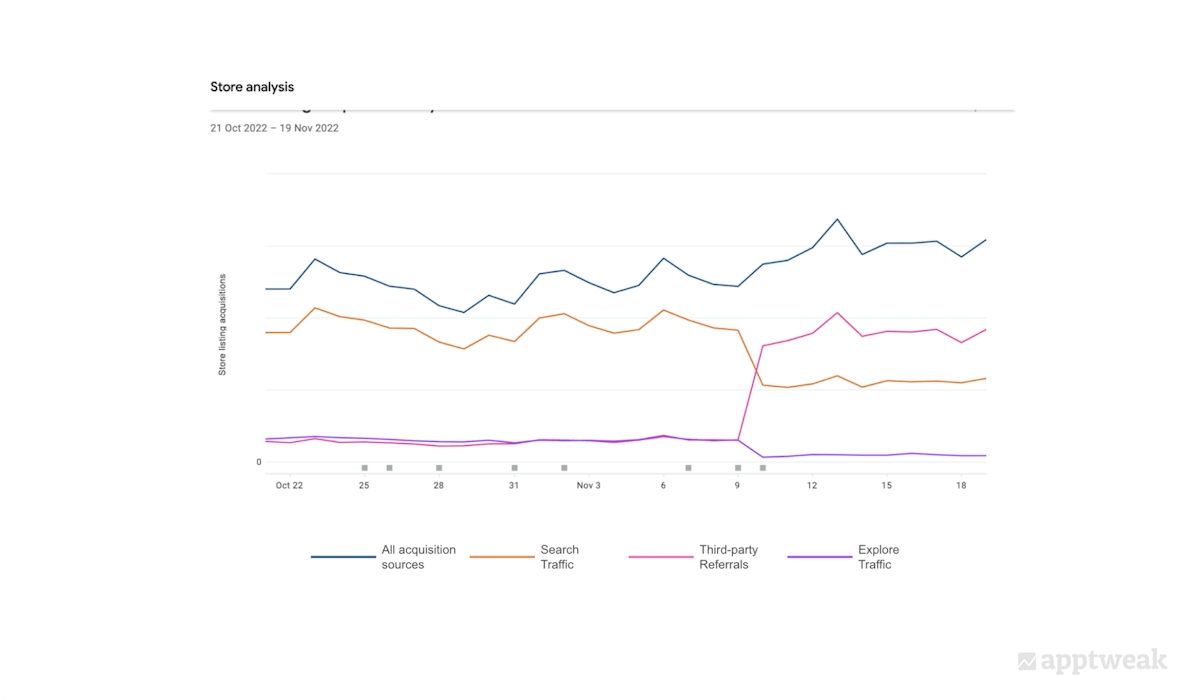
Task: Toggle the All acquisition sources legend label
Action: click(x=418, y=557)
